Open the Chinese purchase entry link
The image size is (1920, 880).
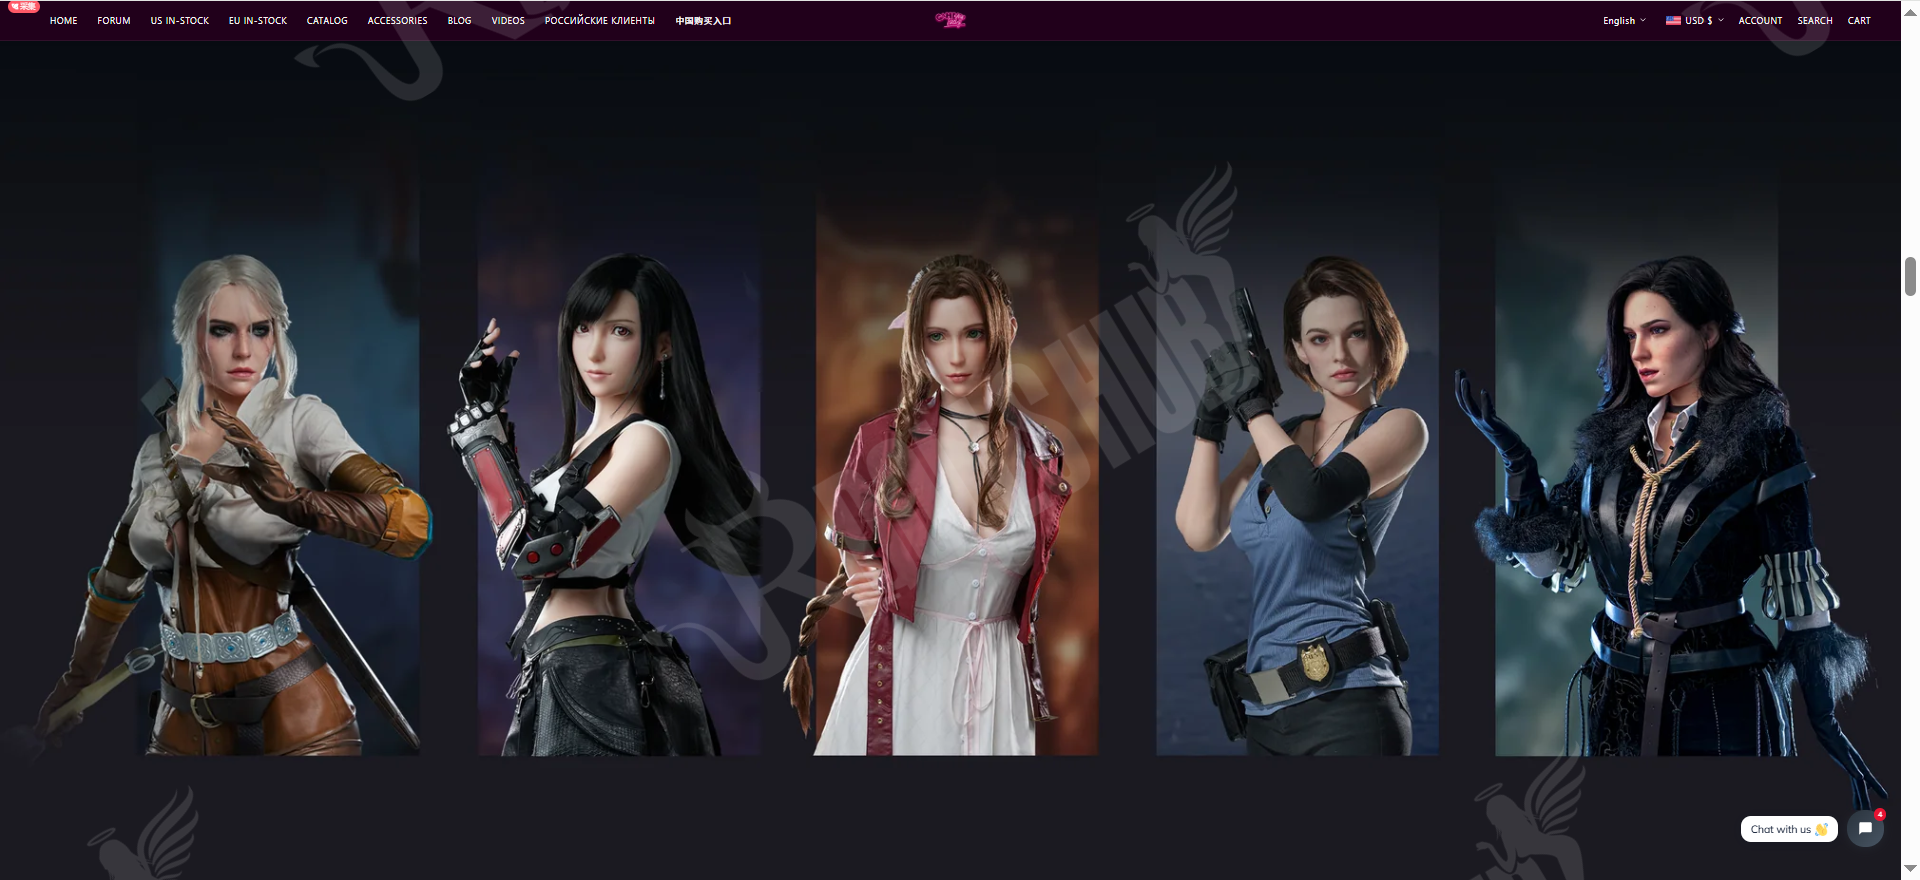pyautogui.click(x=703, y=21)
